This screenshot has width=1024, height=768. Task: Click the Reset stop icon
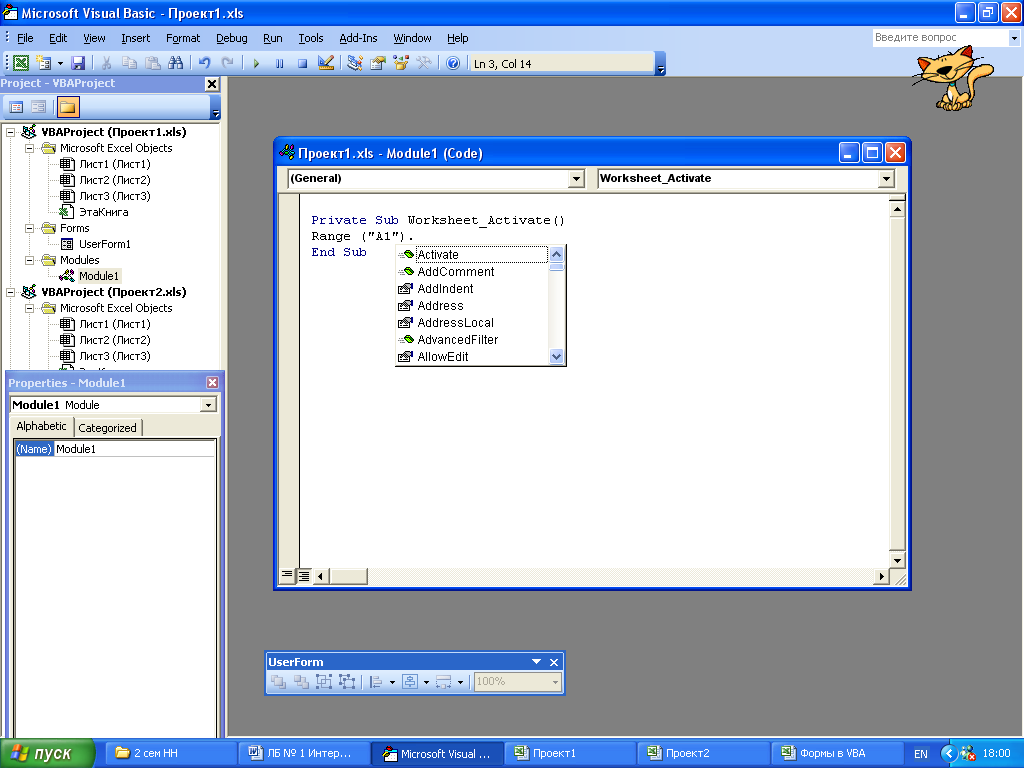tap(302, 63)
